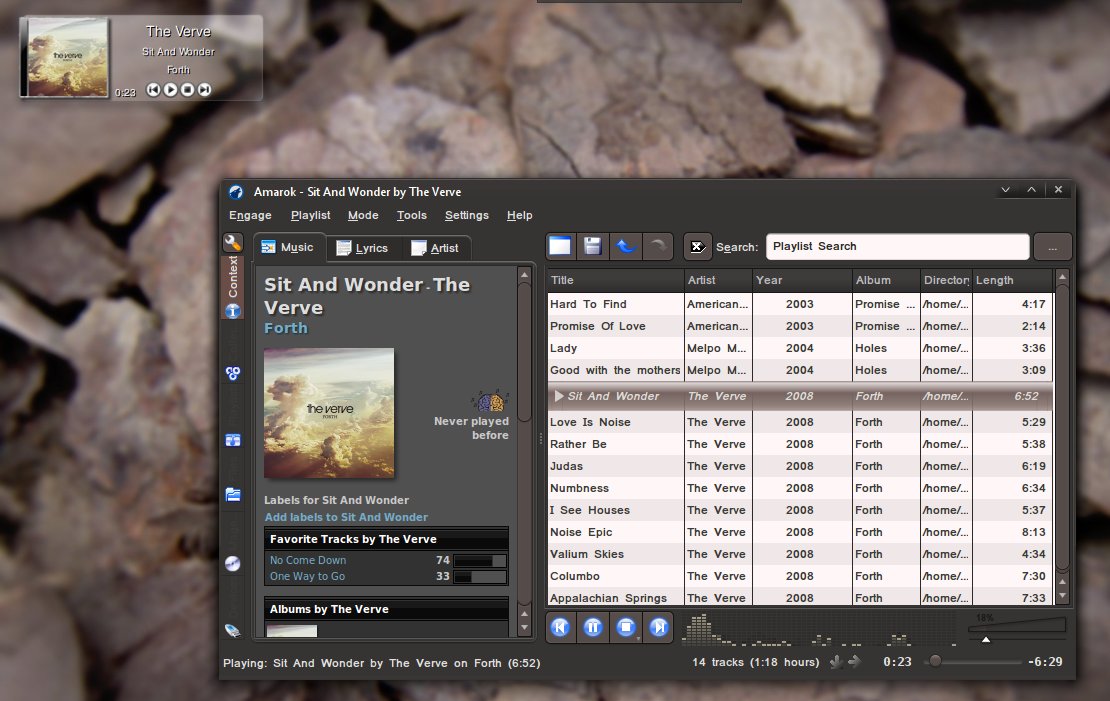Sort playlist by Artist column header
1110x701 pixels.
(718, 280)
